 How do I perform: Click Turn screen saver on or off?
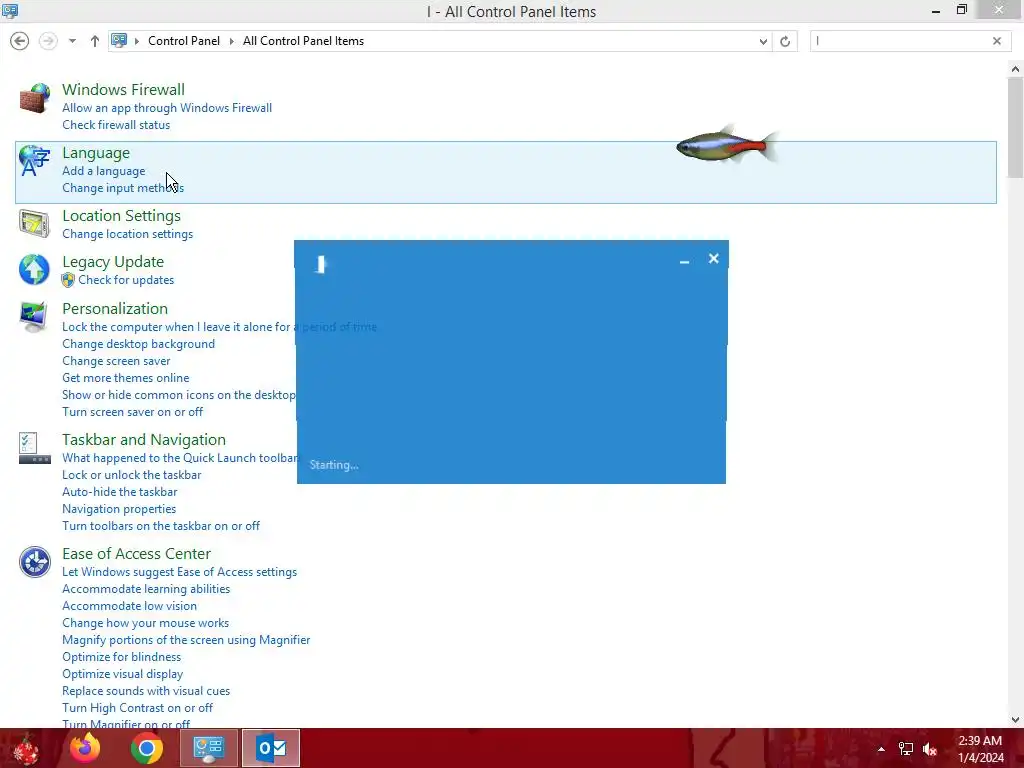coord(133,411)
